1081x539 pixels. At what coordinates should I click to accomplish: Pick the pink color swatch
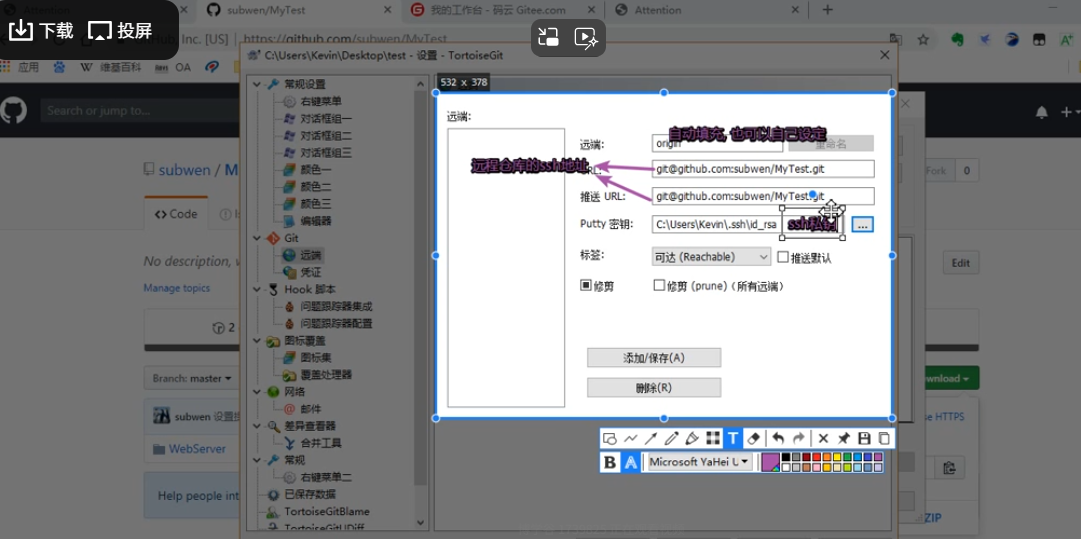point(816,468)
